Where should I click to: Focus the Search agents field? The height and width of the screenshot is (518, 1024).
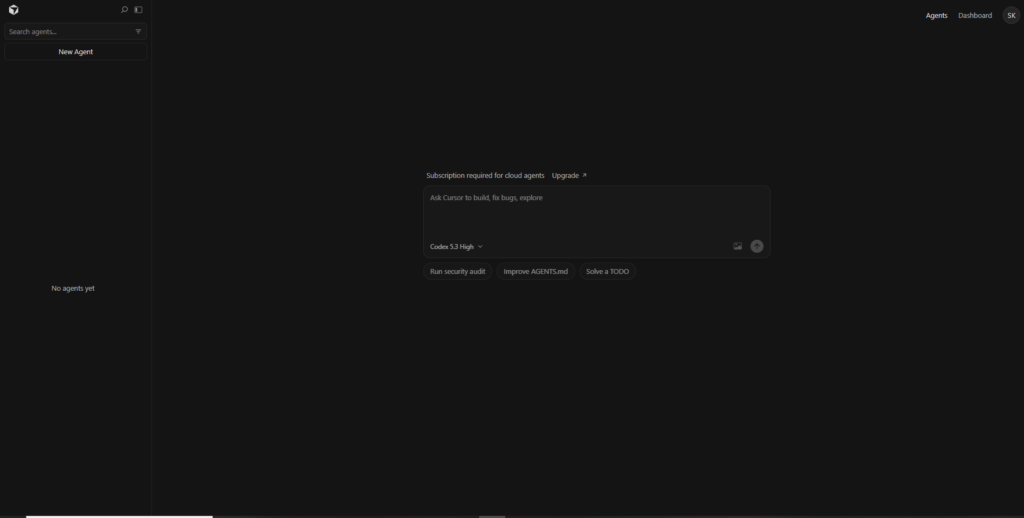[65, 32]
